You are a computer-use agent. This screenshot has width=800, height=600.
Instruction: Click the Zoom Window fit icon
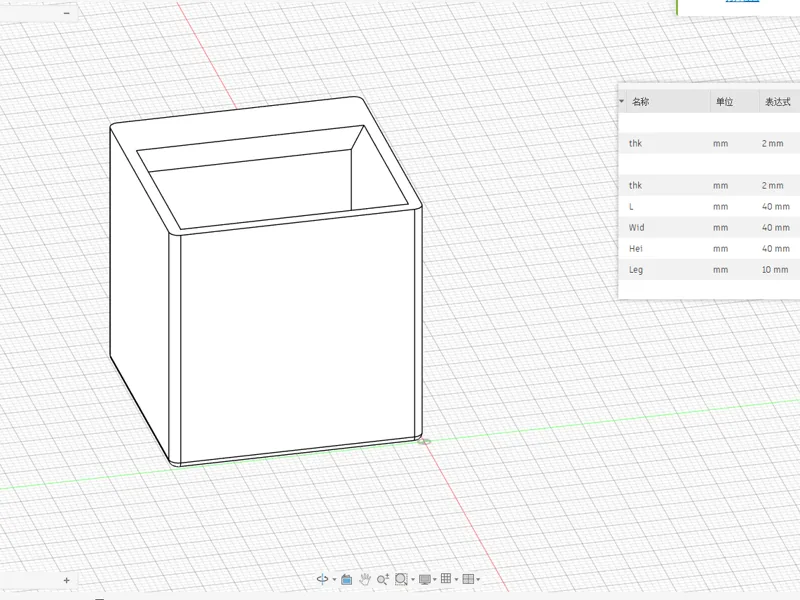(401, 579)
